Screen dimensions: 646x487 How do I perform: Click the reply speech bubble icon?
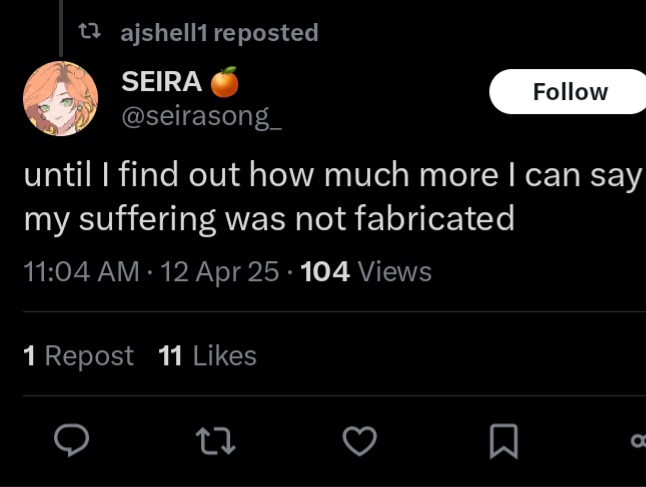point(71,441)
